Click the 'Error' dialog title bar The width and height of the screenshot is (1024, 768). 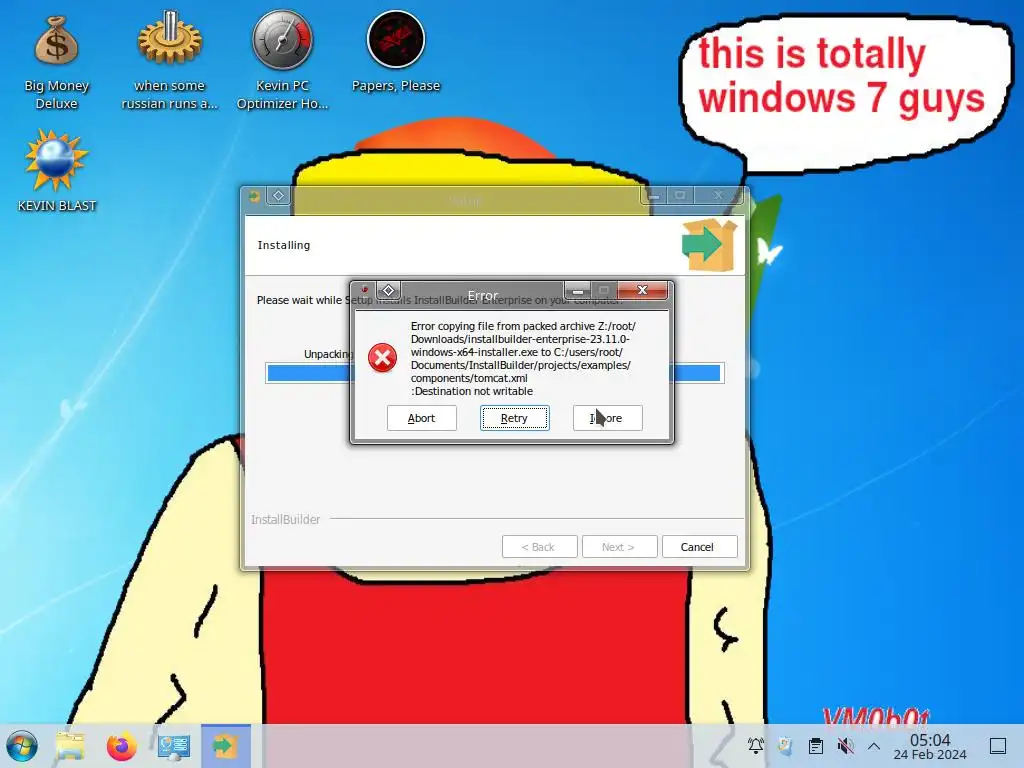[x=483, y=295]
